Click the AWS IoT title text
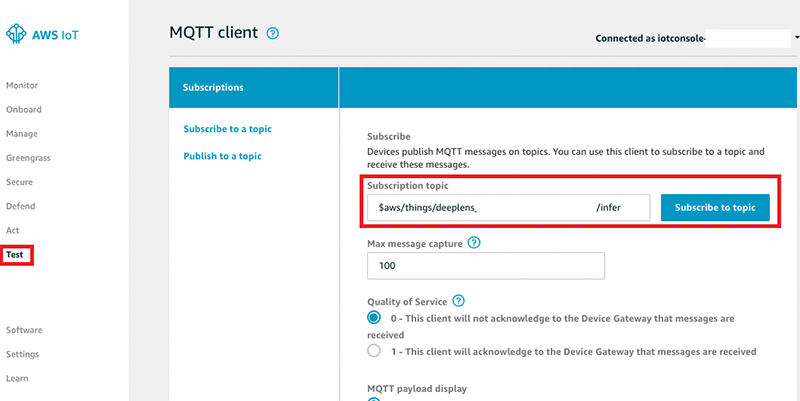Viewport: 800px width, 401px height. [x=56, y=35]
